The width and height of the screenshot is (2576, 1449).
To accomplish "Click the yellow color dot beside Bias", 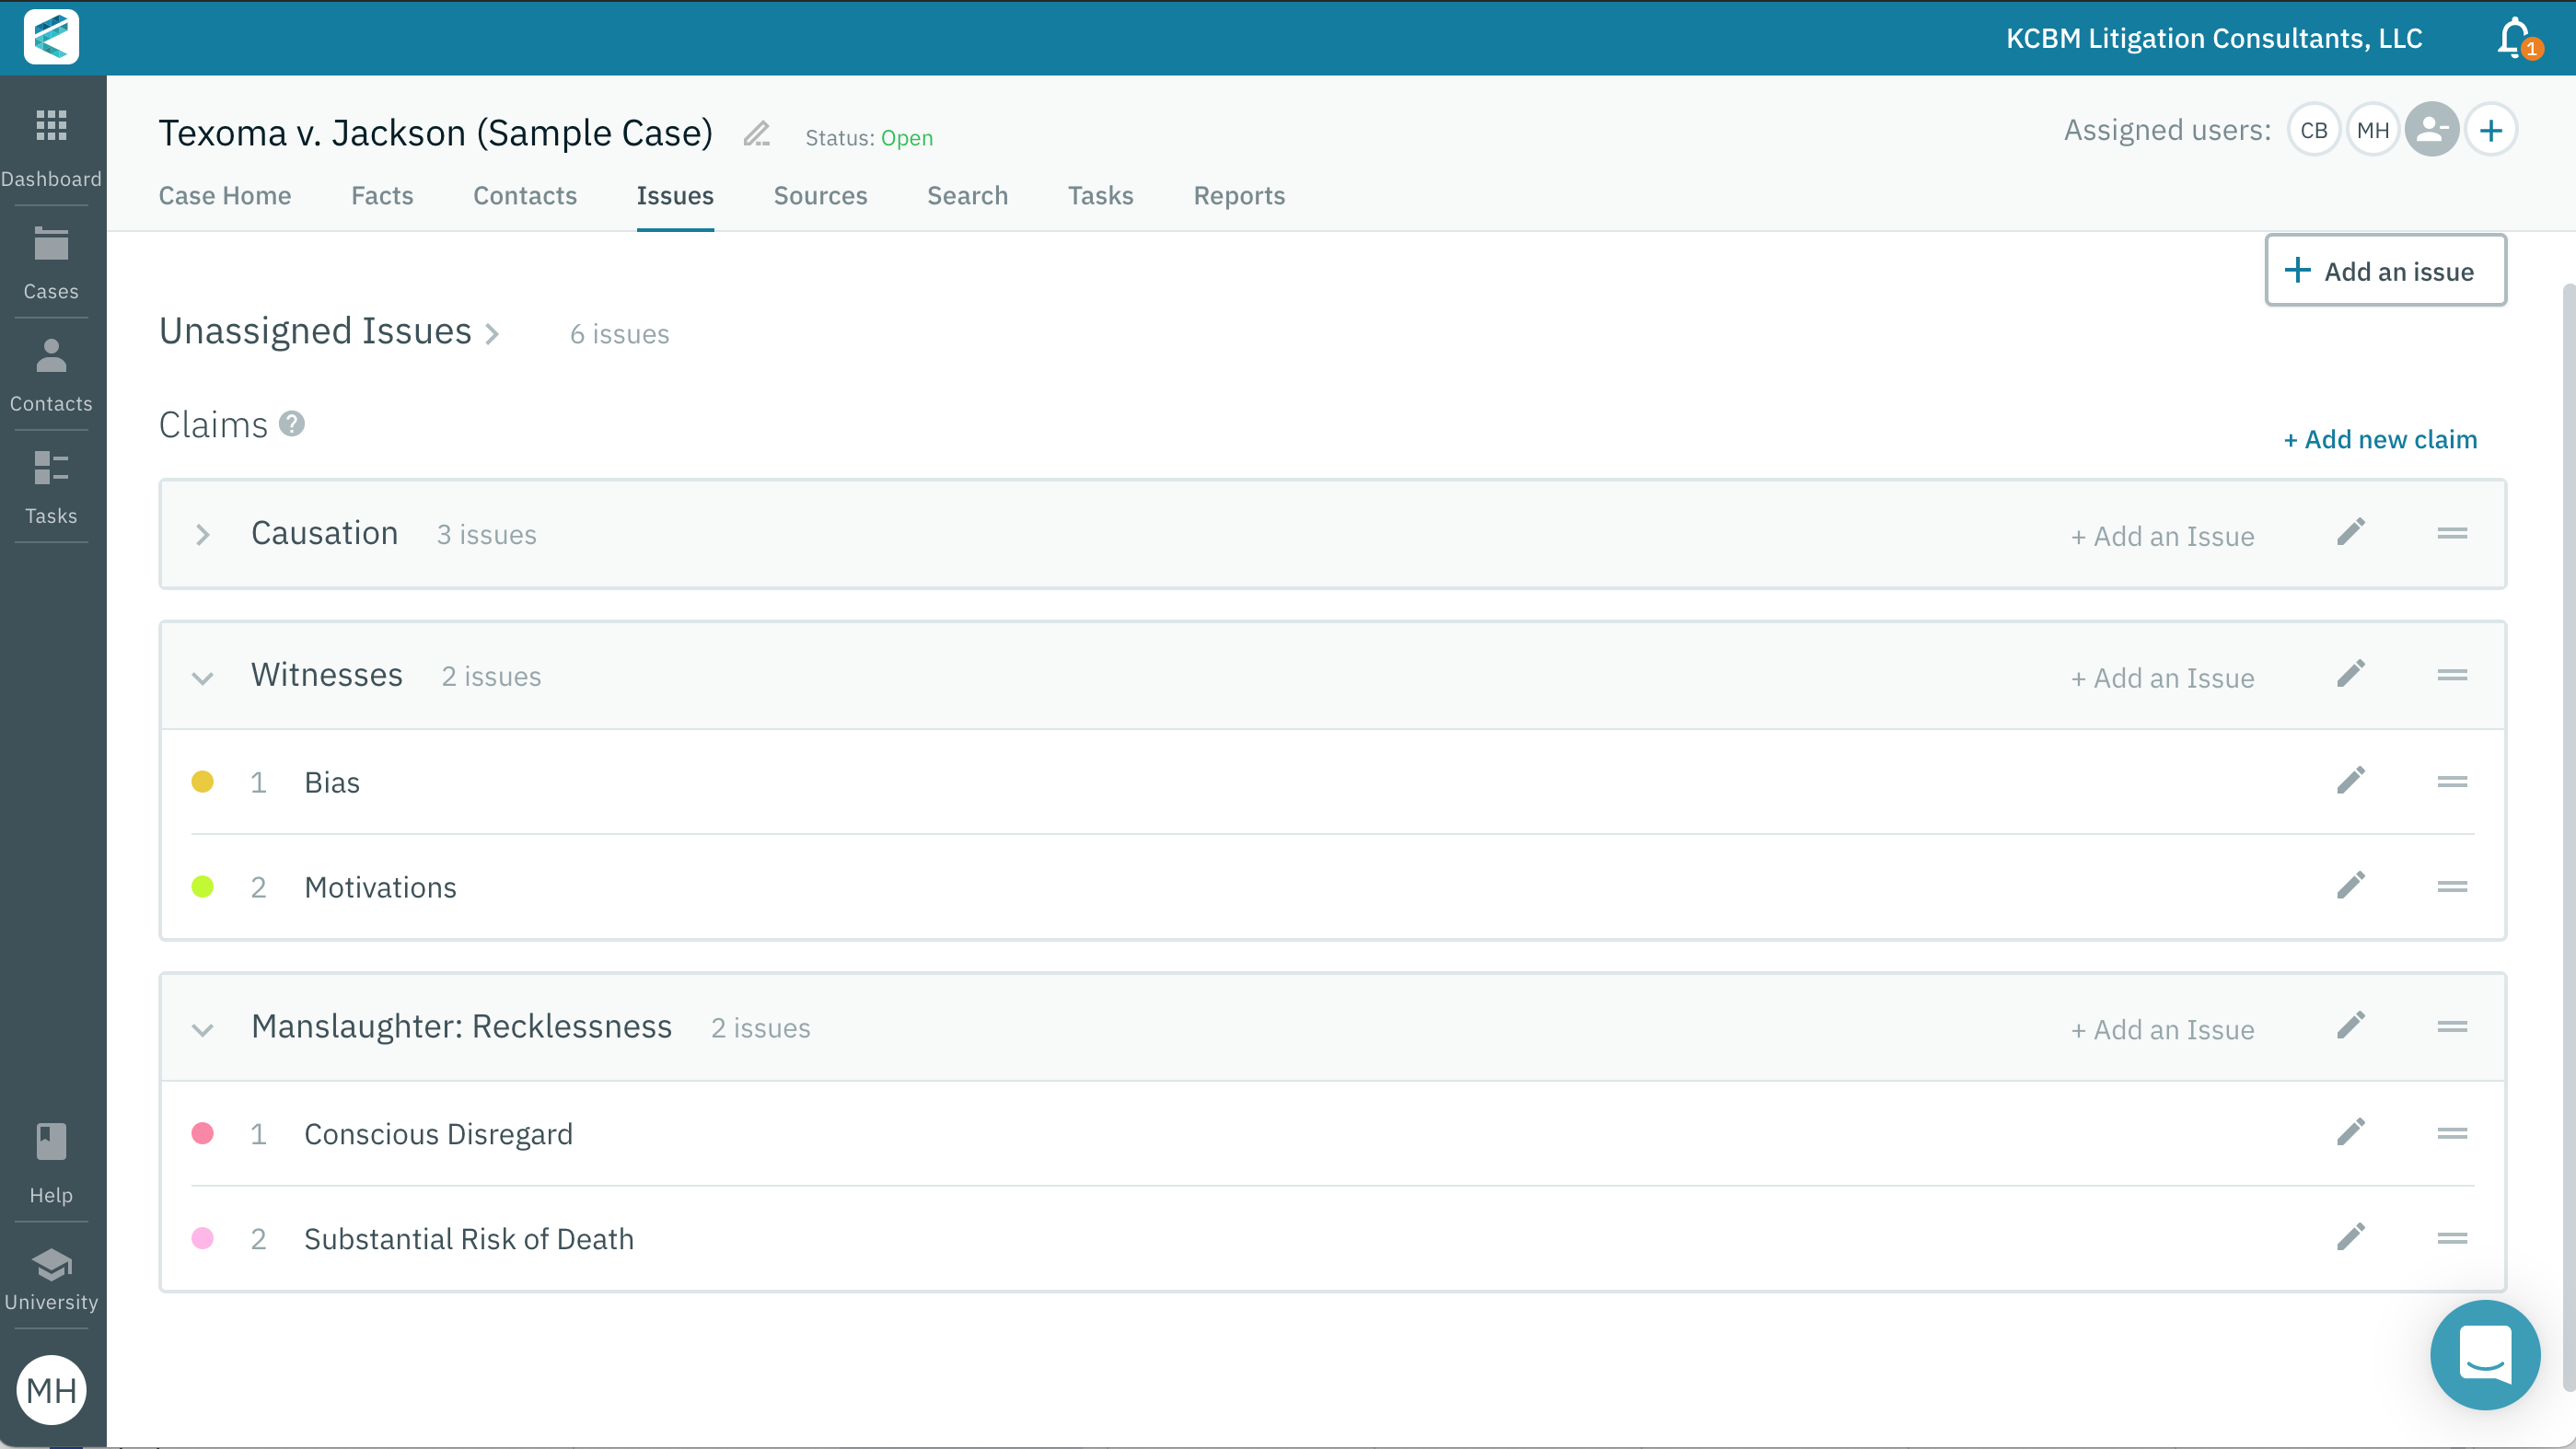I will click(x=204, y=782).
